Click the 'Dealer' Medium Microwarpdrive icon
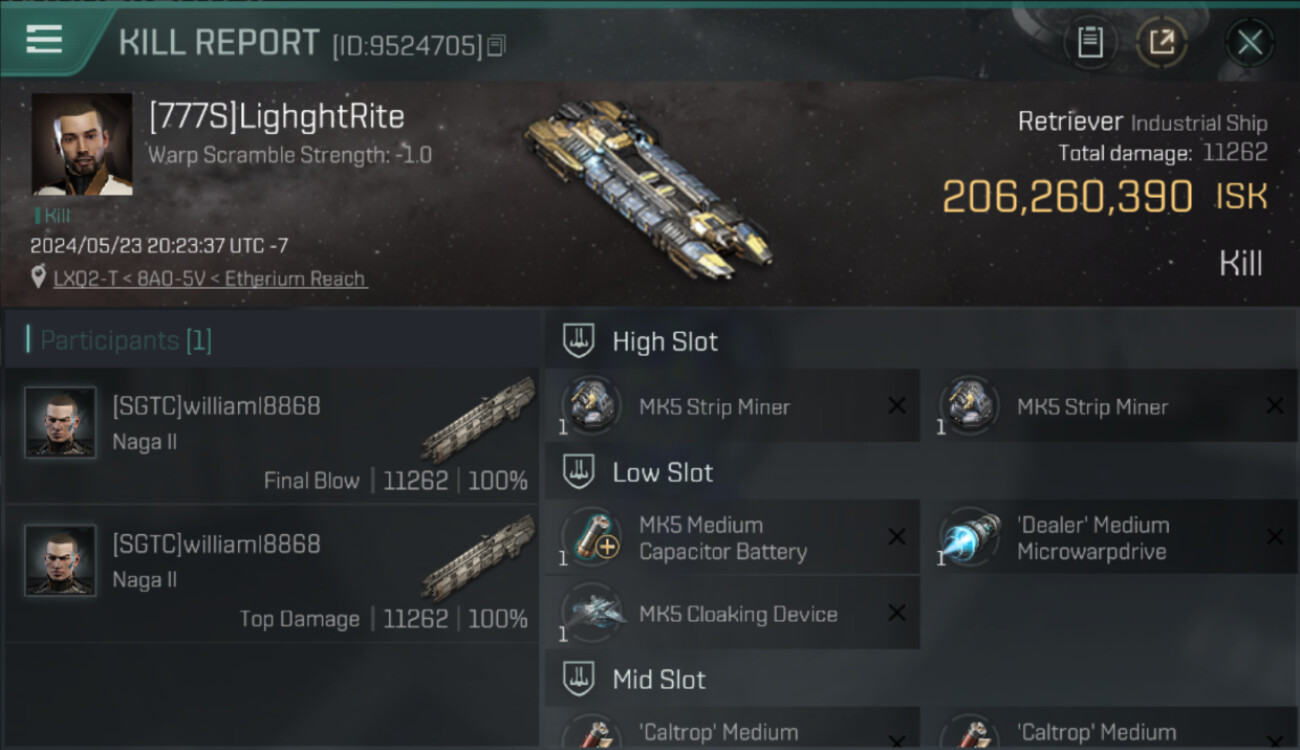 [968, 538]
